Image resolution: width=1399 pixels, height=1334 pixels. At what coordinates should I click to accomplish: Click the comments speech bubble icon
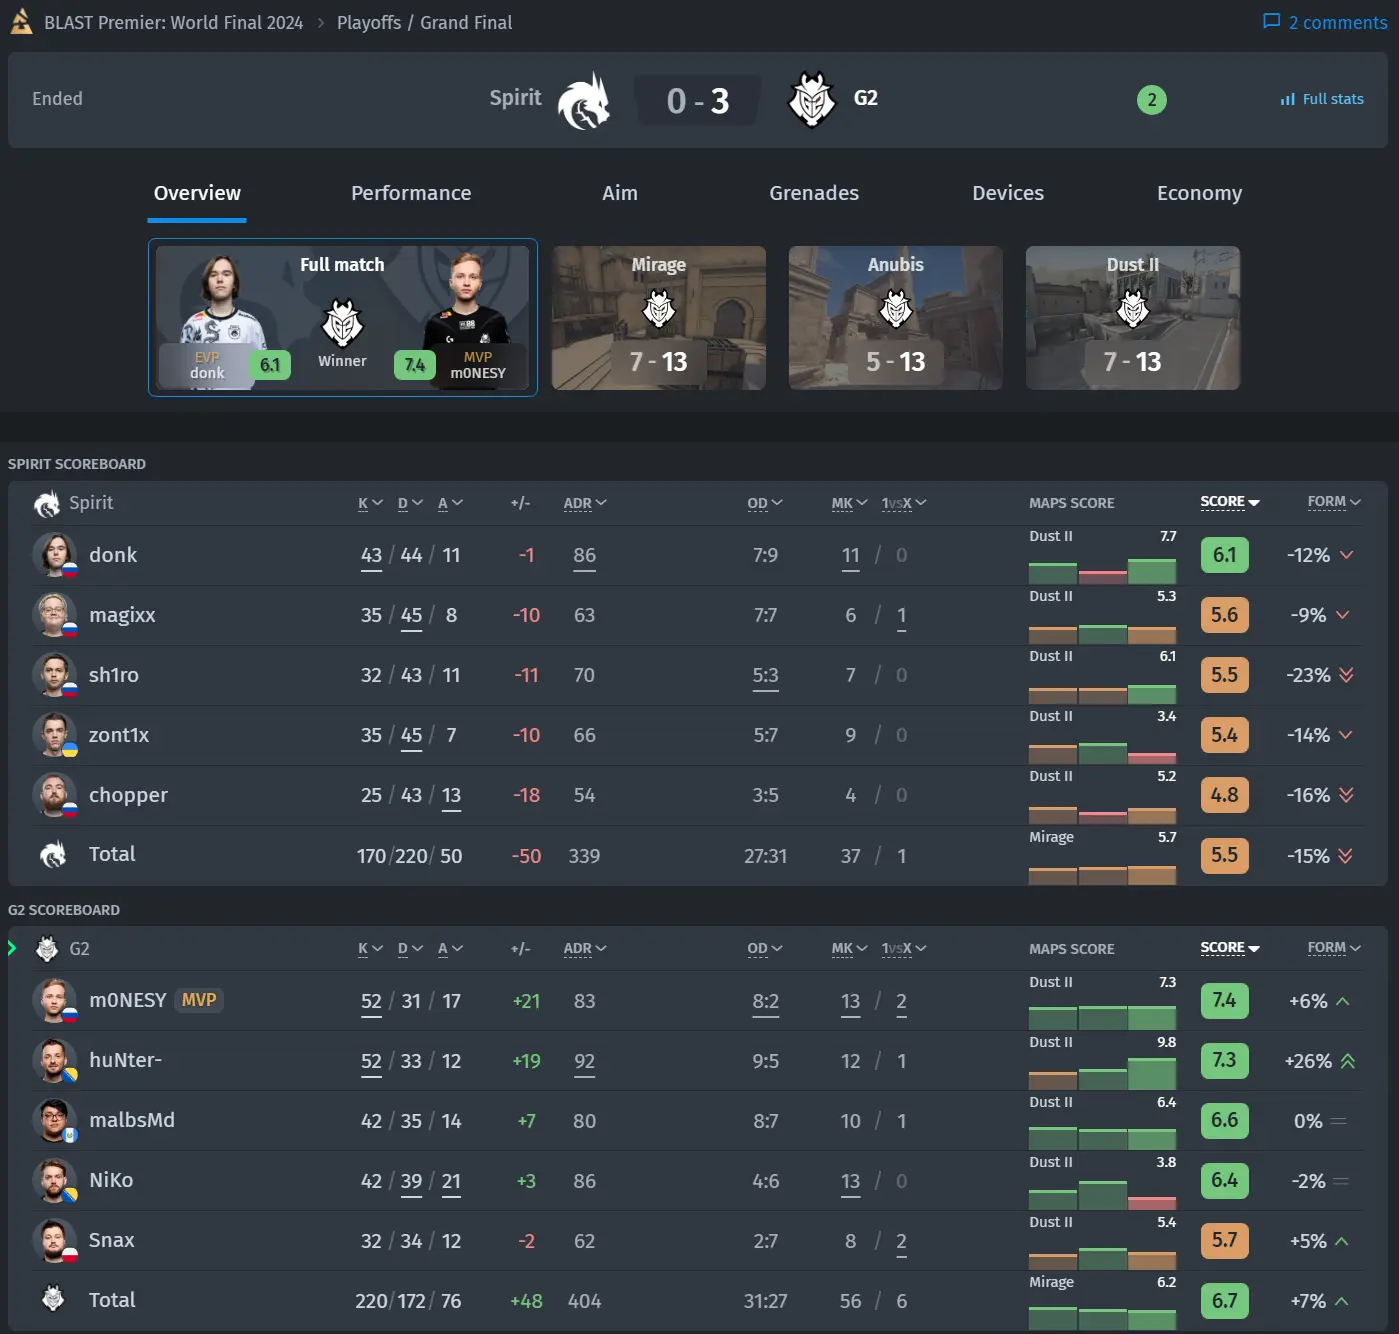(x=1271, y=21)
